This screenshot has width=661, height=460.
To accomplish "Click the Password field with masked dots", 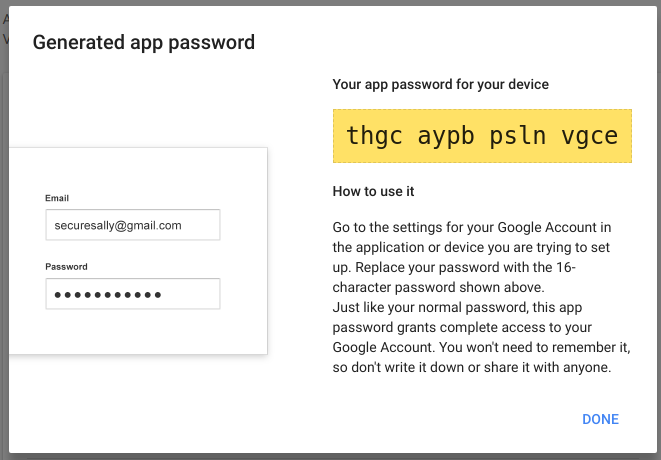I will pos(132,294).
